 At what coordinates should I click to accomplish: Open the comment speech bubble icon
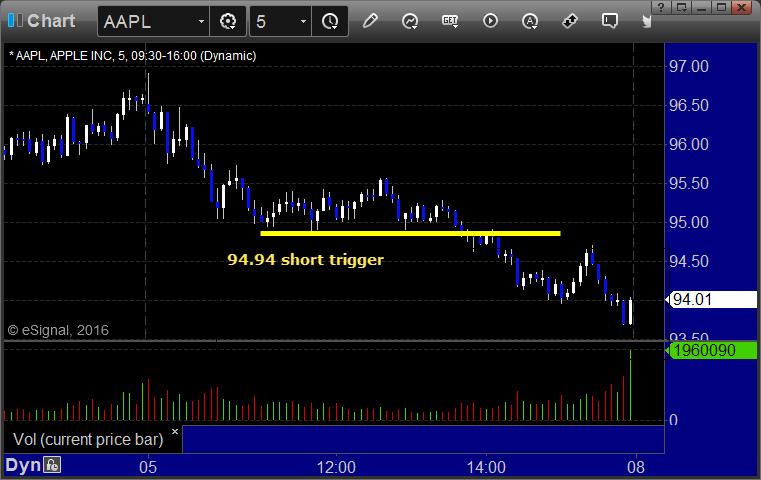click(x=610, y=21)
